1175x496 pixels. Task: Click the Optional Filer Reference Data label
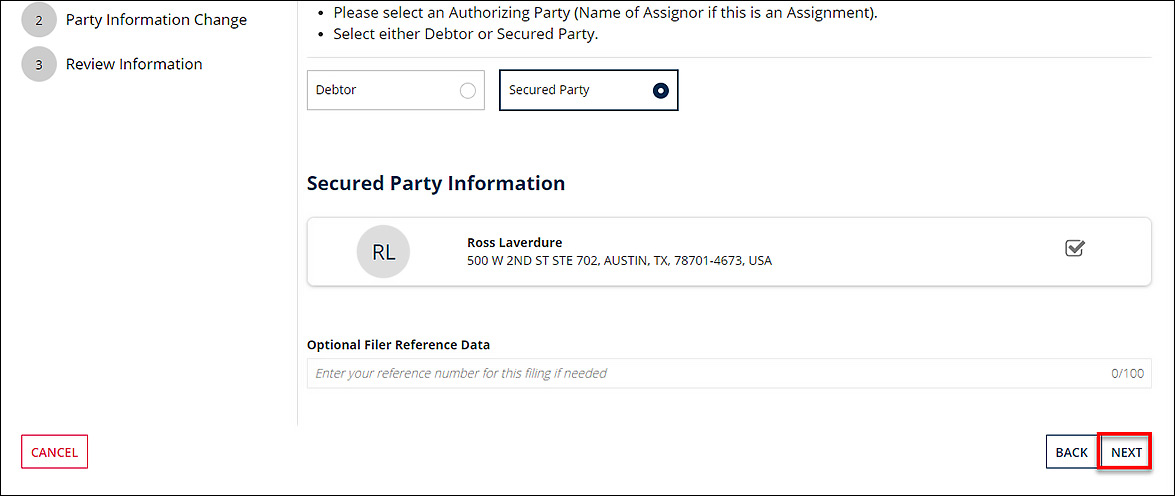tap(398, 345)
